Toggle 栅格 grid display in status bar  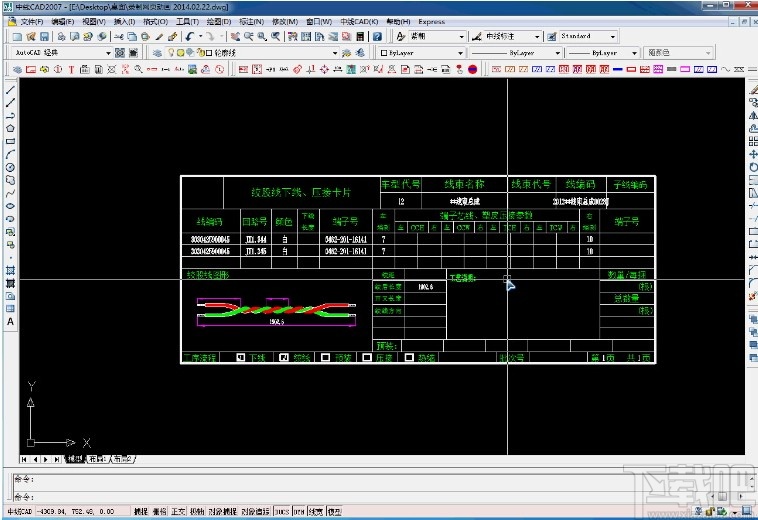click(x=160, y=511)
